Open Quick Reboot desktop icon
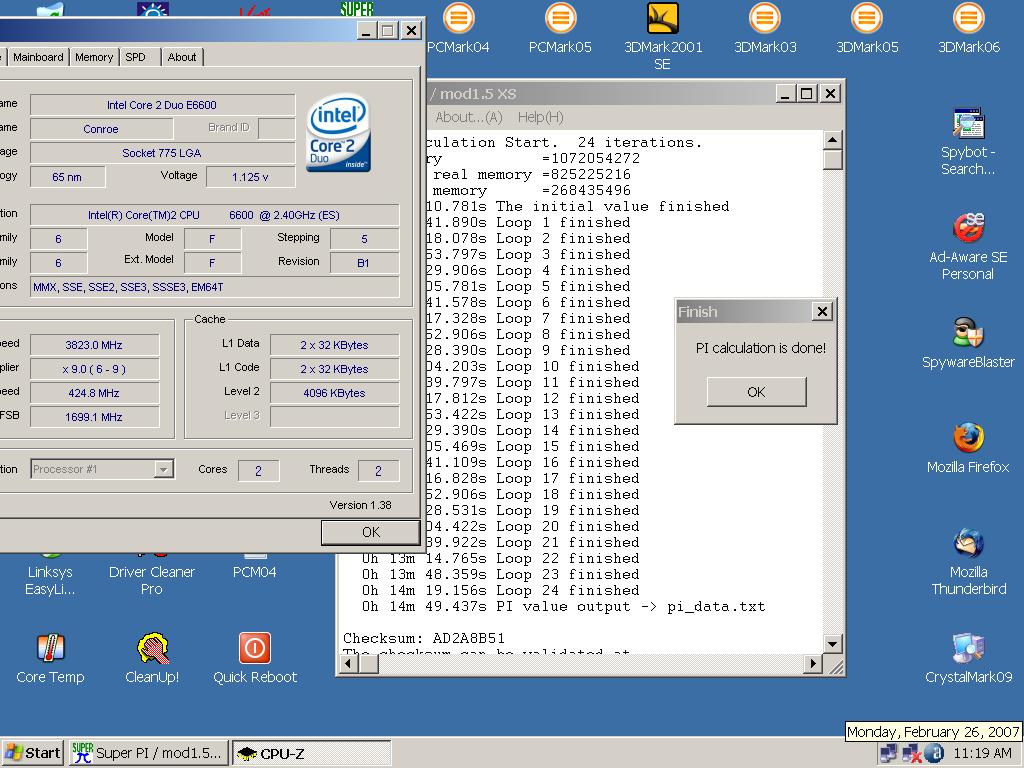 (255, 658)
